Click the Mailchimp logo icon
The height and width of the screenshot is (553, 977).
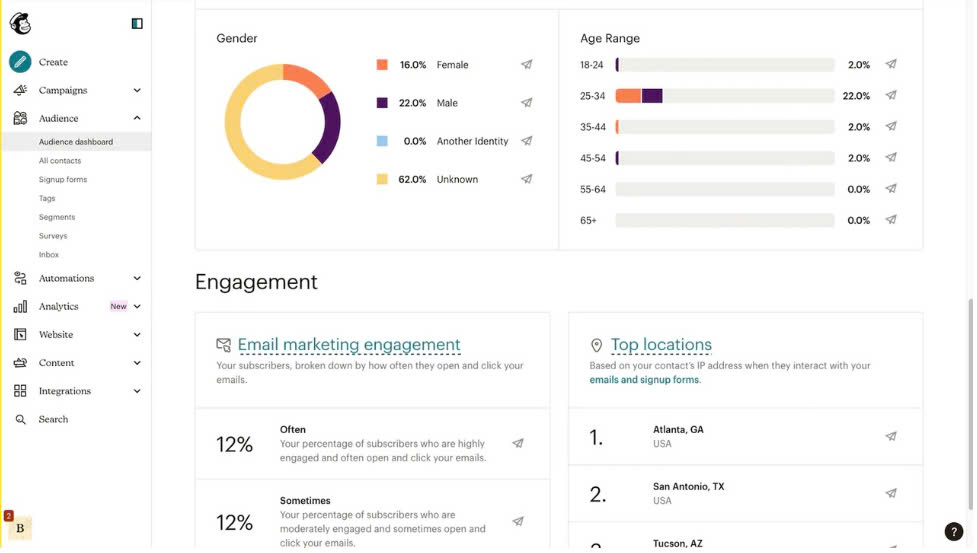pyautogui.click(x=20, y=23)
